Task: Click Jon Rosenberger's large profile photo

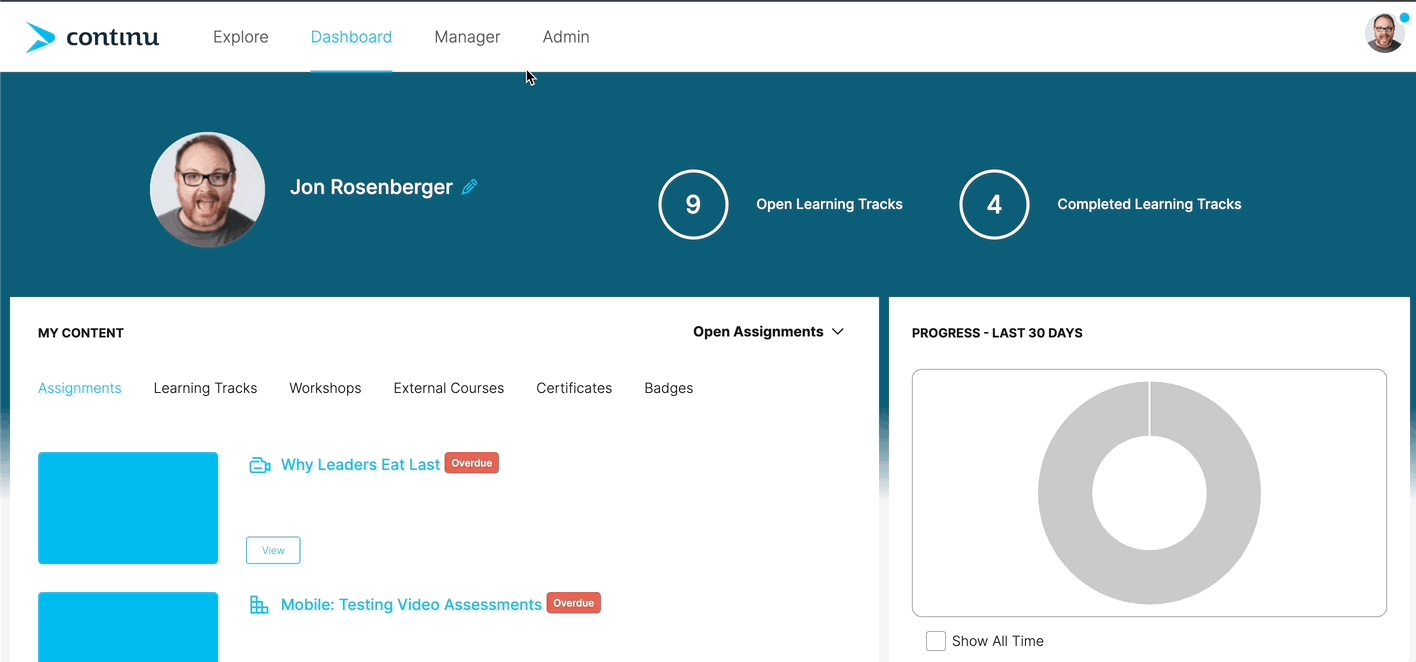Action: (x=208, y=190)
